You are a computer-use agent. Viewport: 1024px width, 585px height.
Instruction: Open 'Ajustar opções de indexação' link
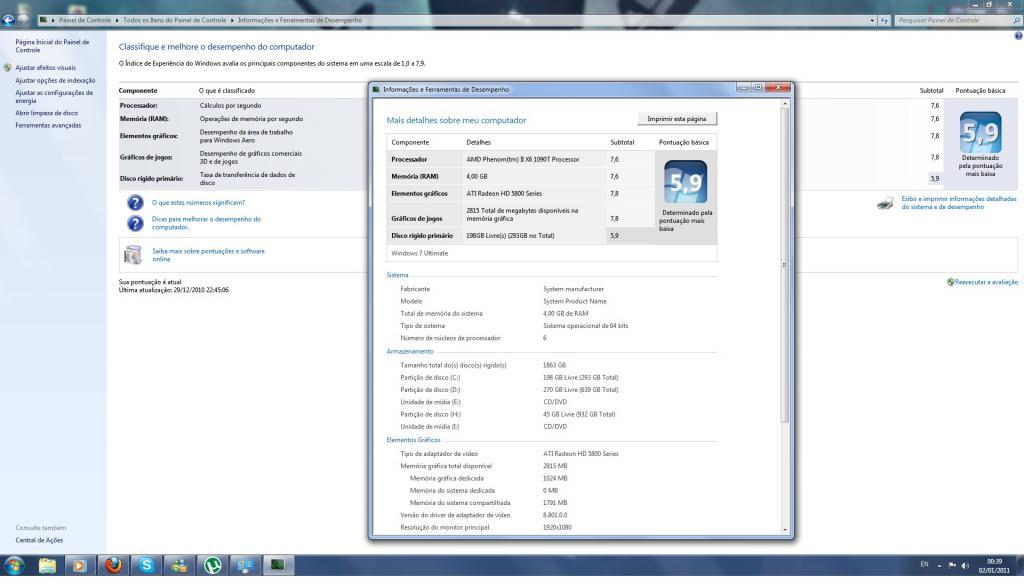click(x=56, y=80)
